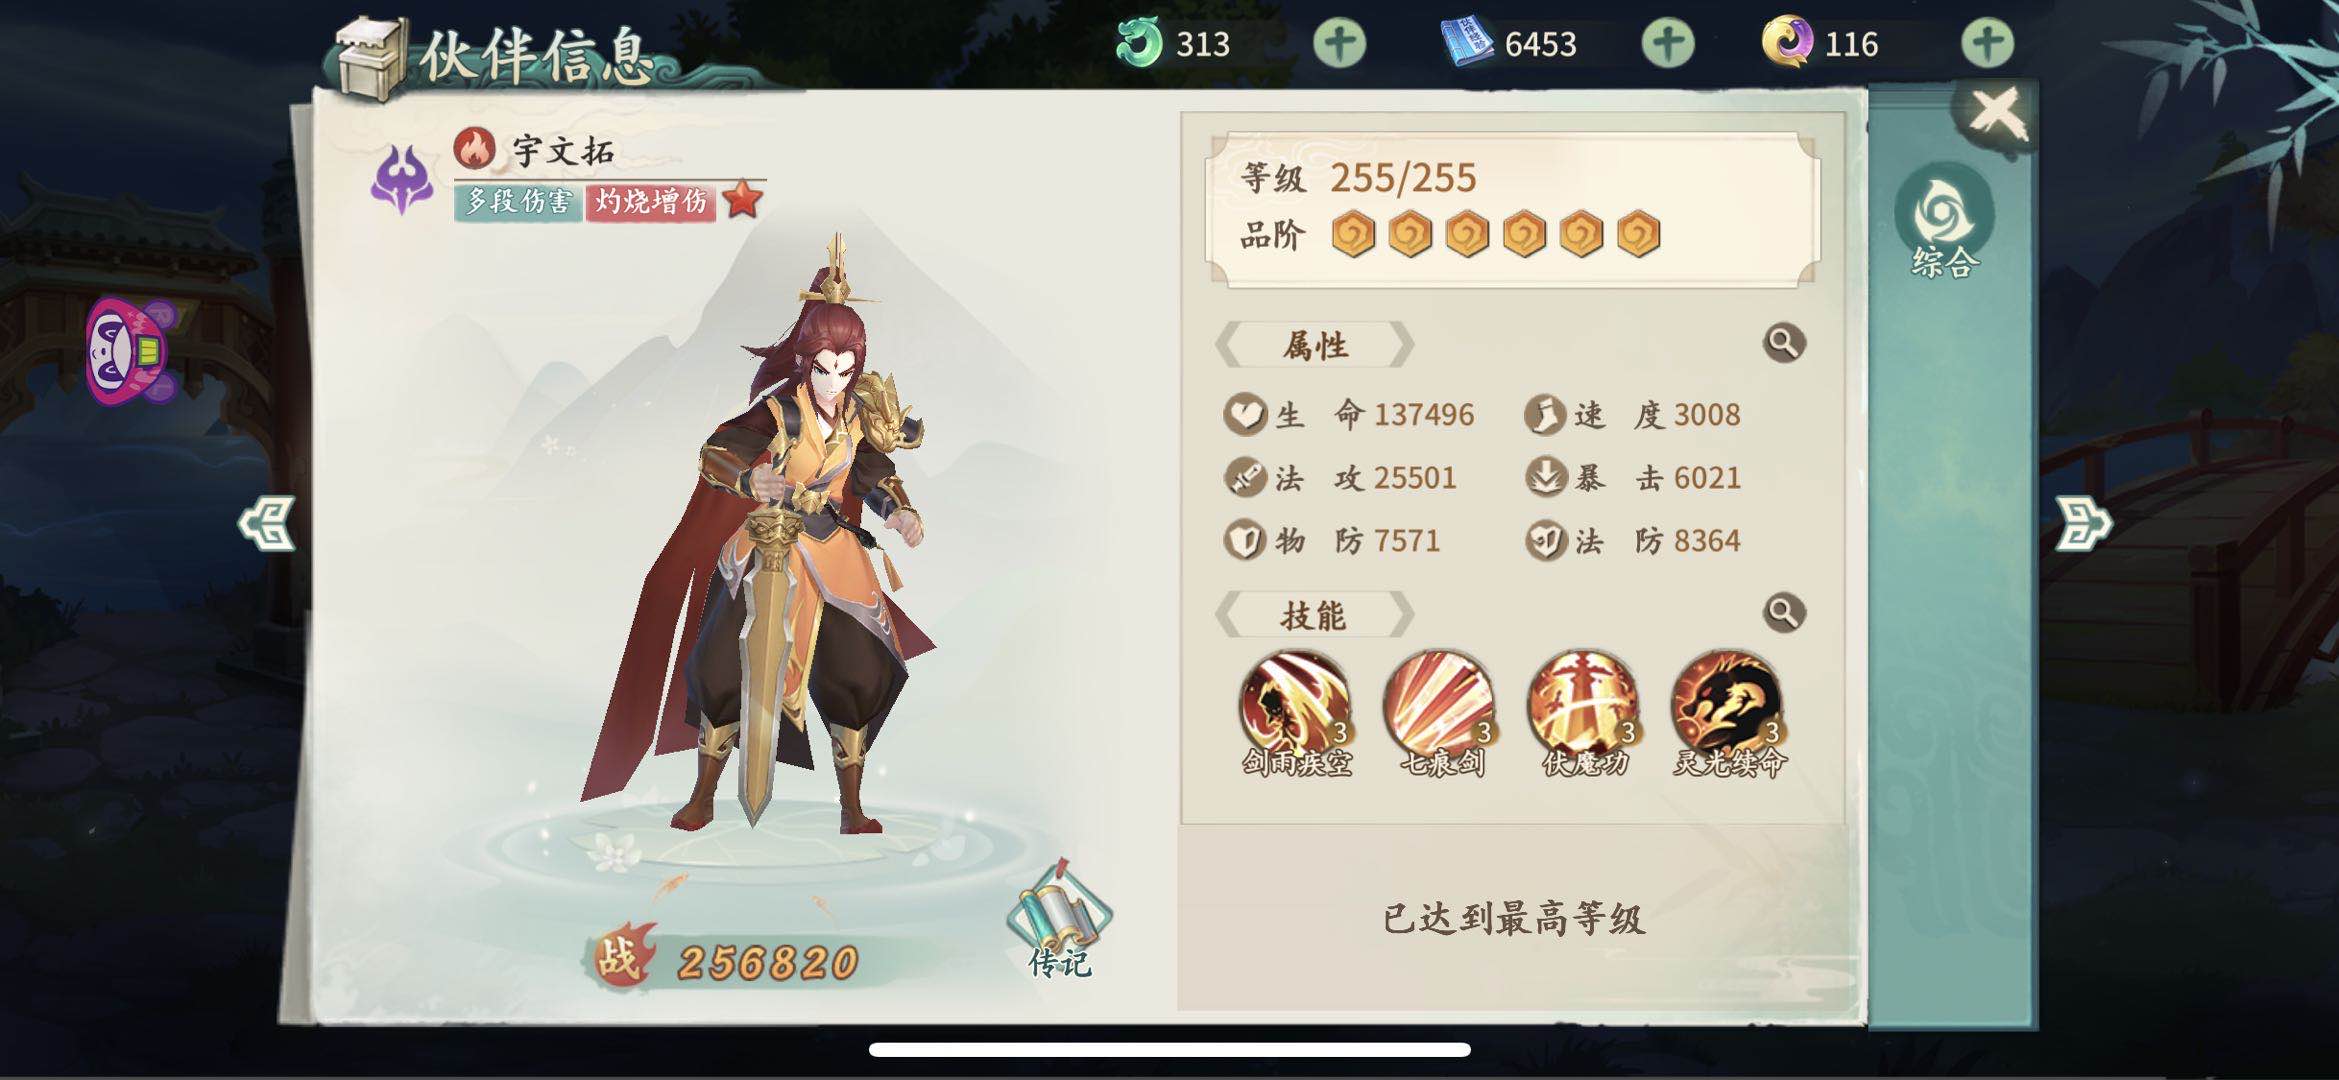Screen dimensions: 2339x1080
Task: Add scroll currency next to 6453
Action: (1668, 43)
